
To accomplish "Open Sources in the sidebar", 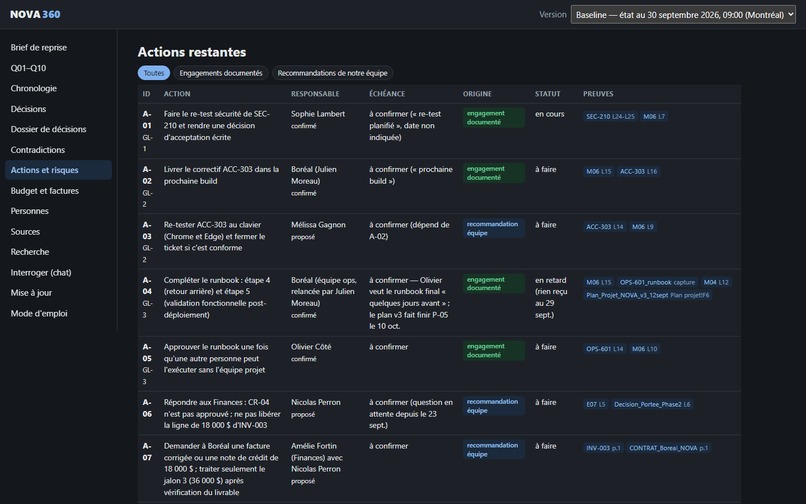I will tap(59, 231).
